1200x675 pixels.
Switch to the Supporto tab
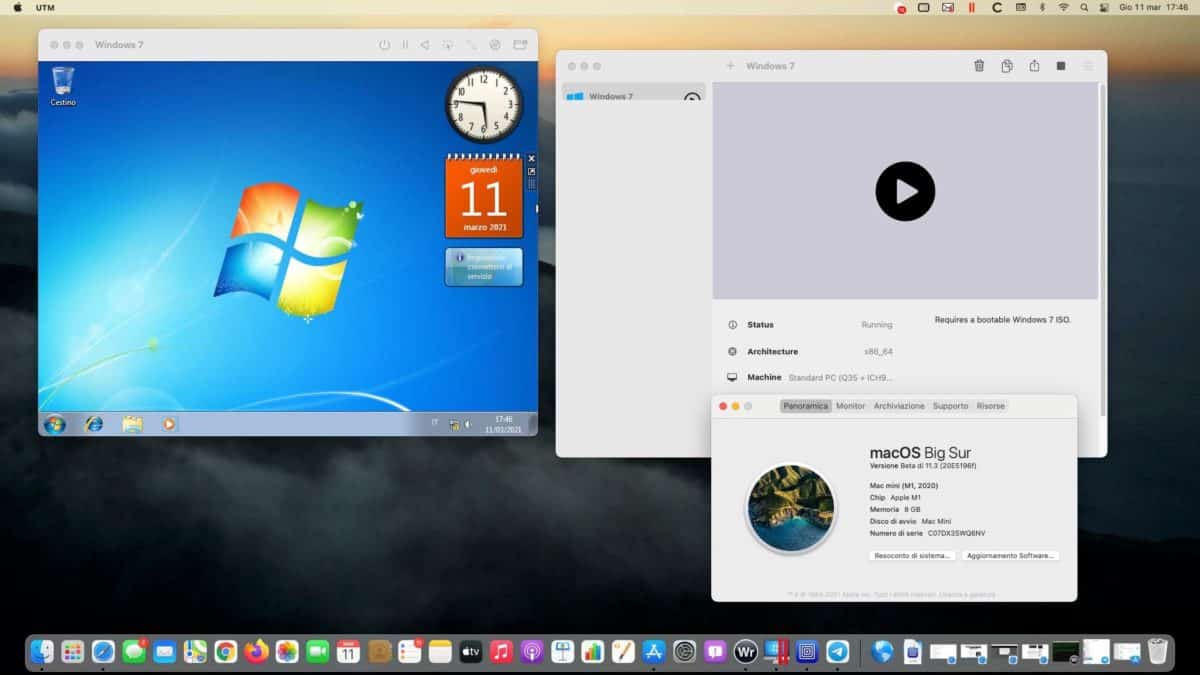950,406
